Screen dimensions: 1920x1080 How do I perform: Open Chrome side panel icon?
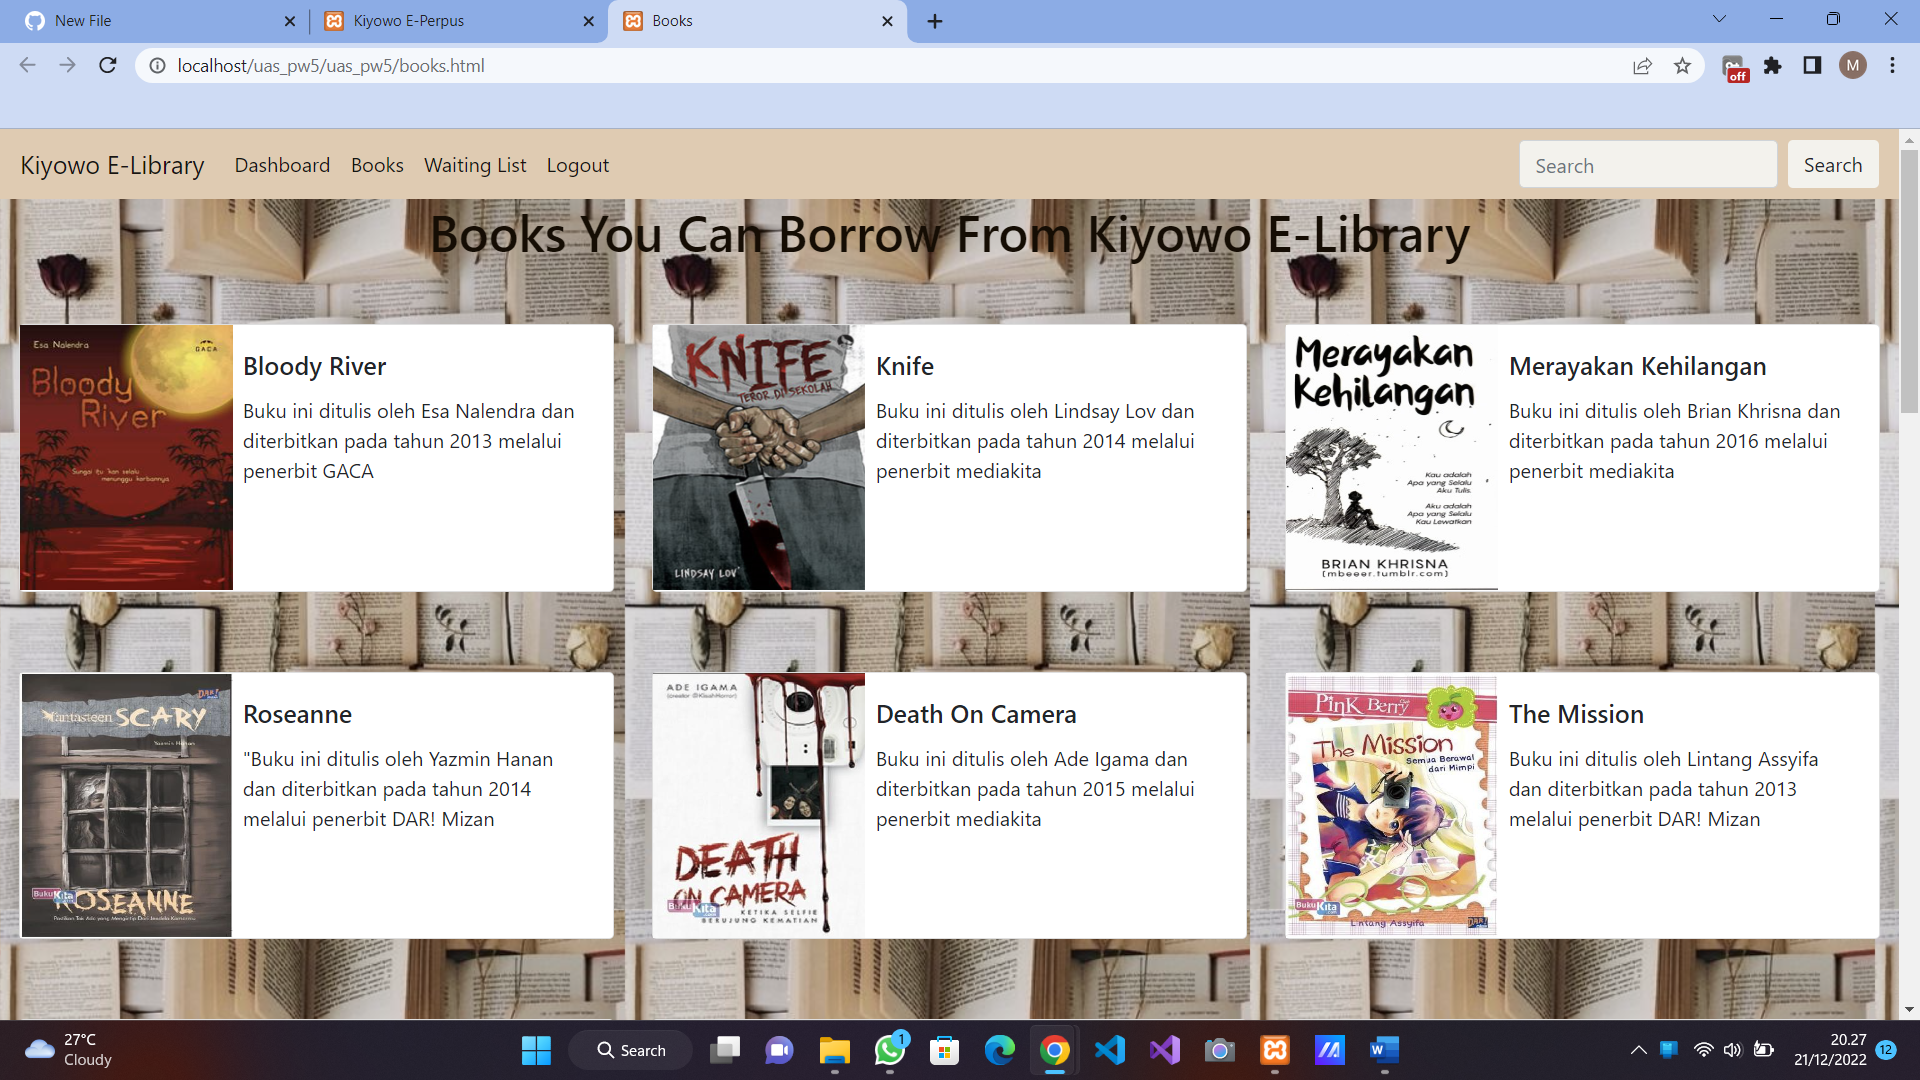[x=1812, y=66]
